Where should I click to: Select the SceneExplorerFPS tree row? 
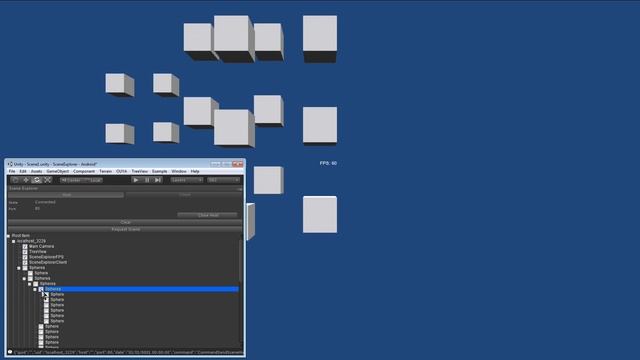coord(46,257)
